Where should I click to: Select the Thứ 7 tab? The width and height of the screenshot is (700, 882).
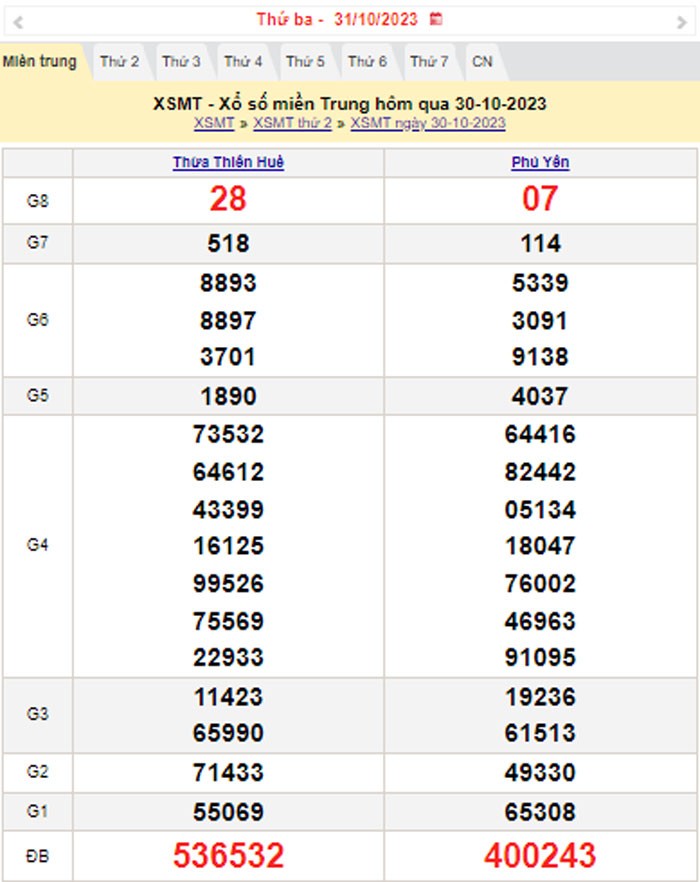429,62
